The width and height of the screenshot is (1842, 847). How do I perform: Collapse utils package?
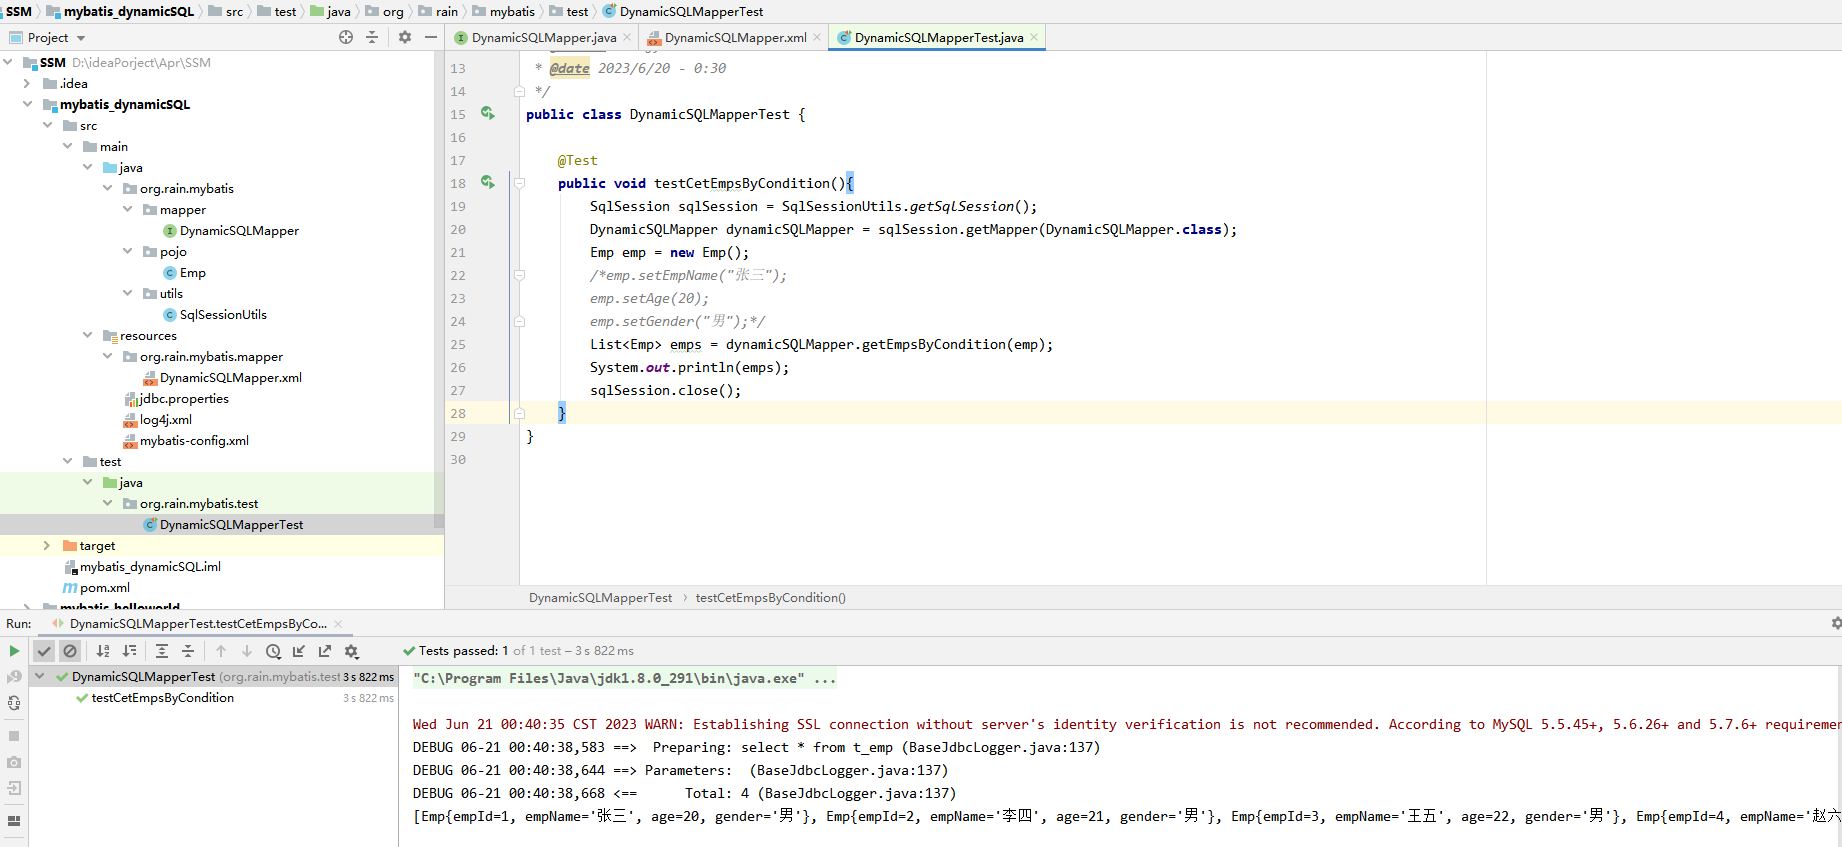(127, 293)
